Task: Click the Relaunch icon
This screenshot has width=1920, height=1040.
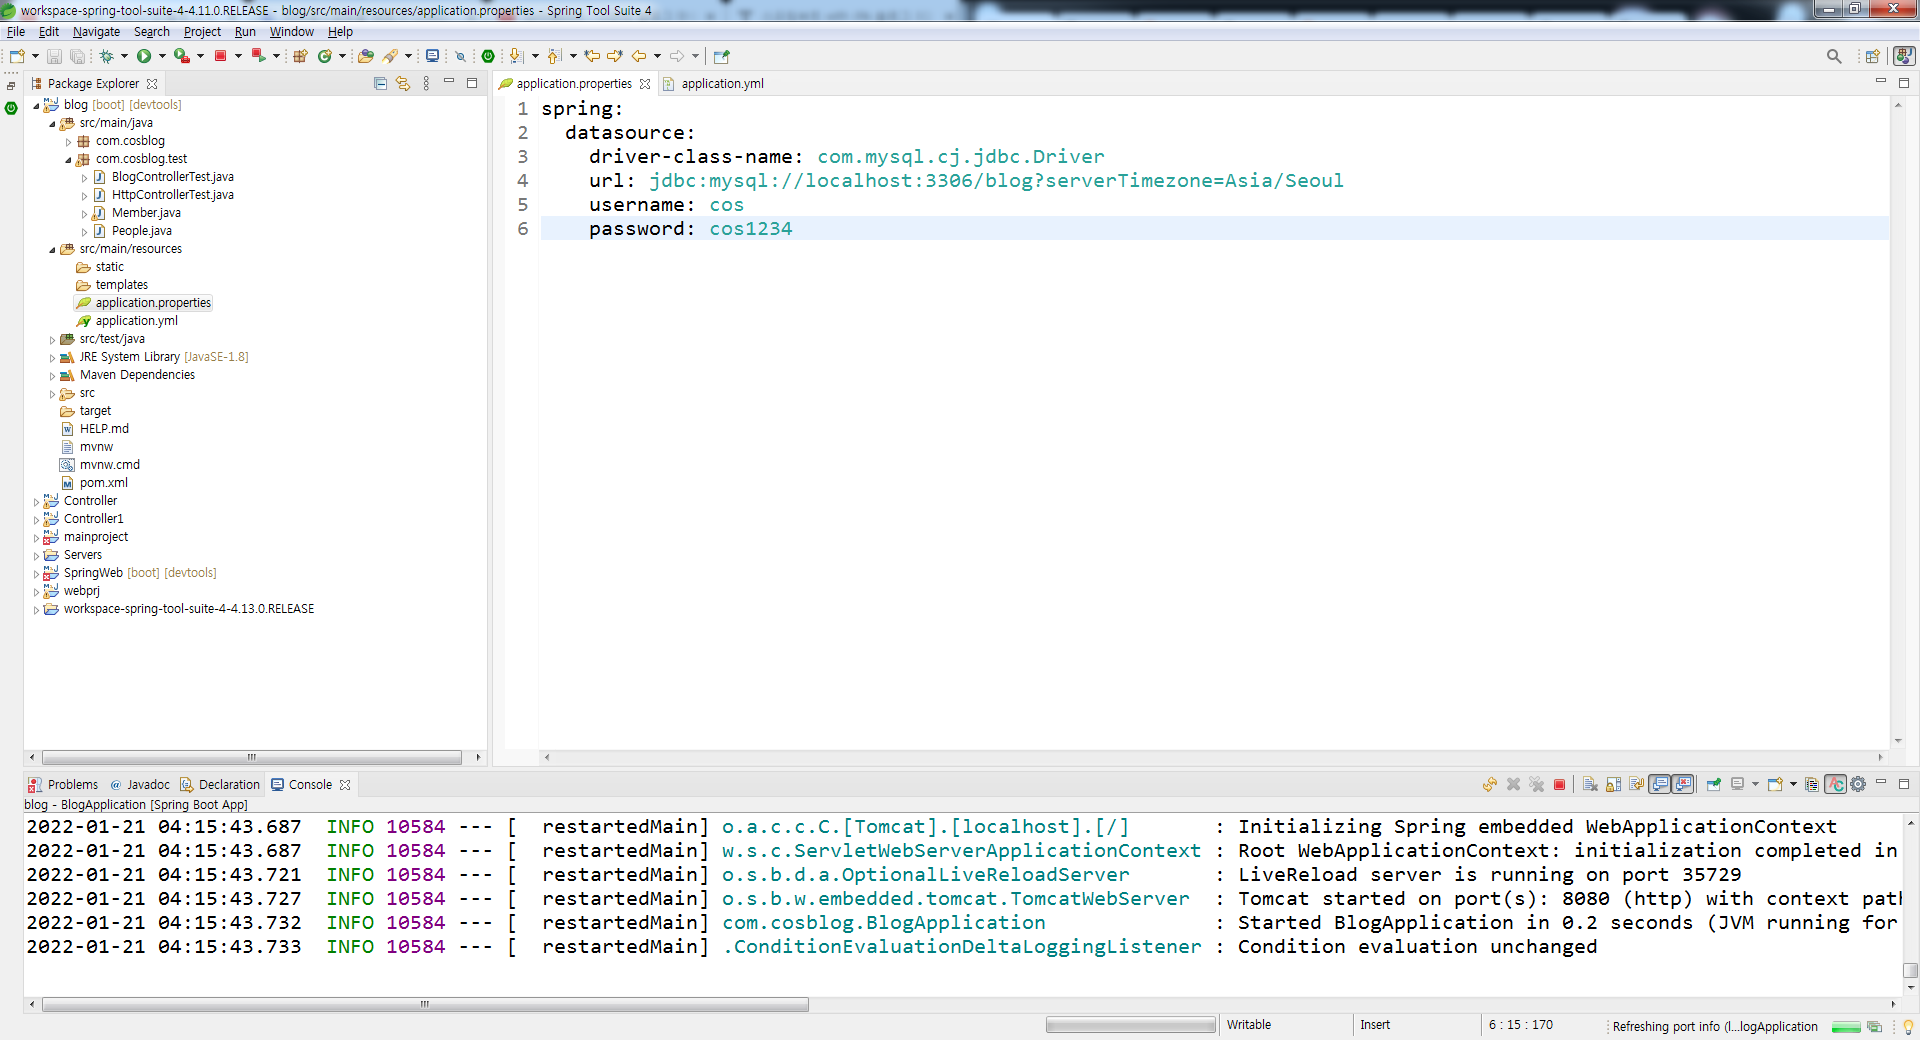Action: tap(258, 56)
